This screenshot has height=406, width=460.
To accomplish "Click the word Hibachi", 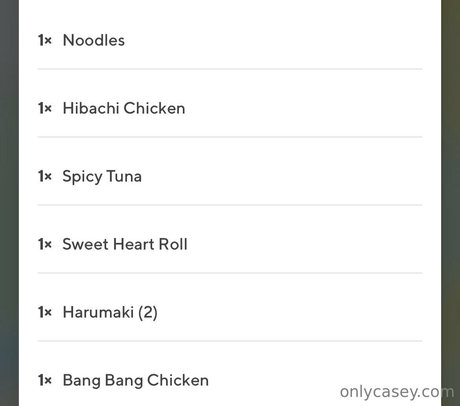I will pyautogui.click(x=91, y=108).
